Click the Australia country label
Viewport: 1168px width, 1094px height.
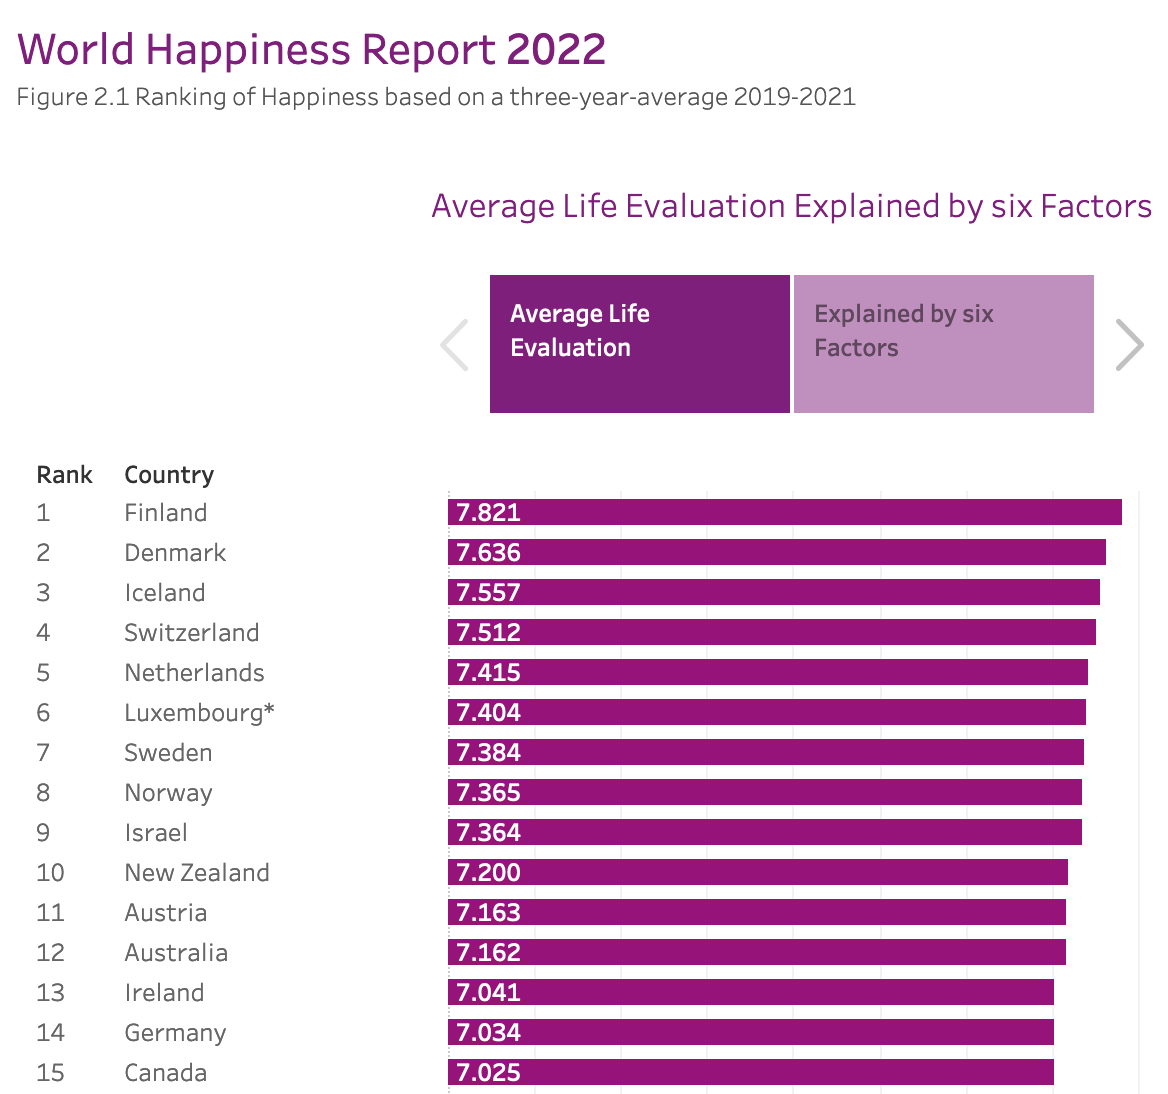pos(176,953)
